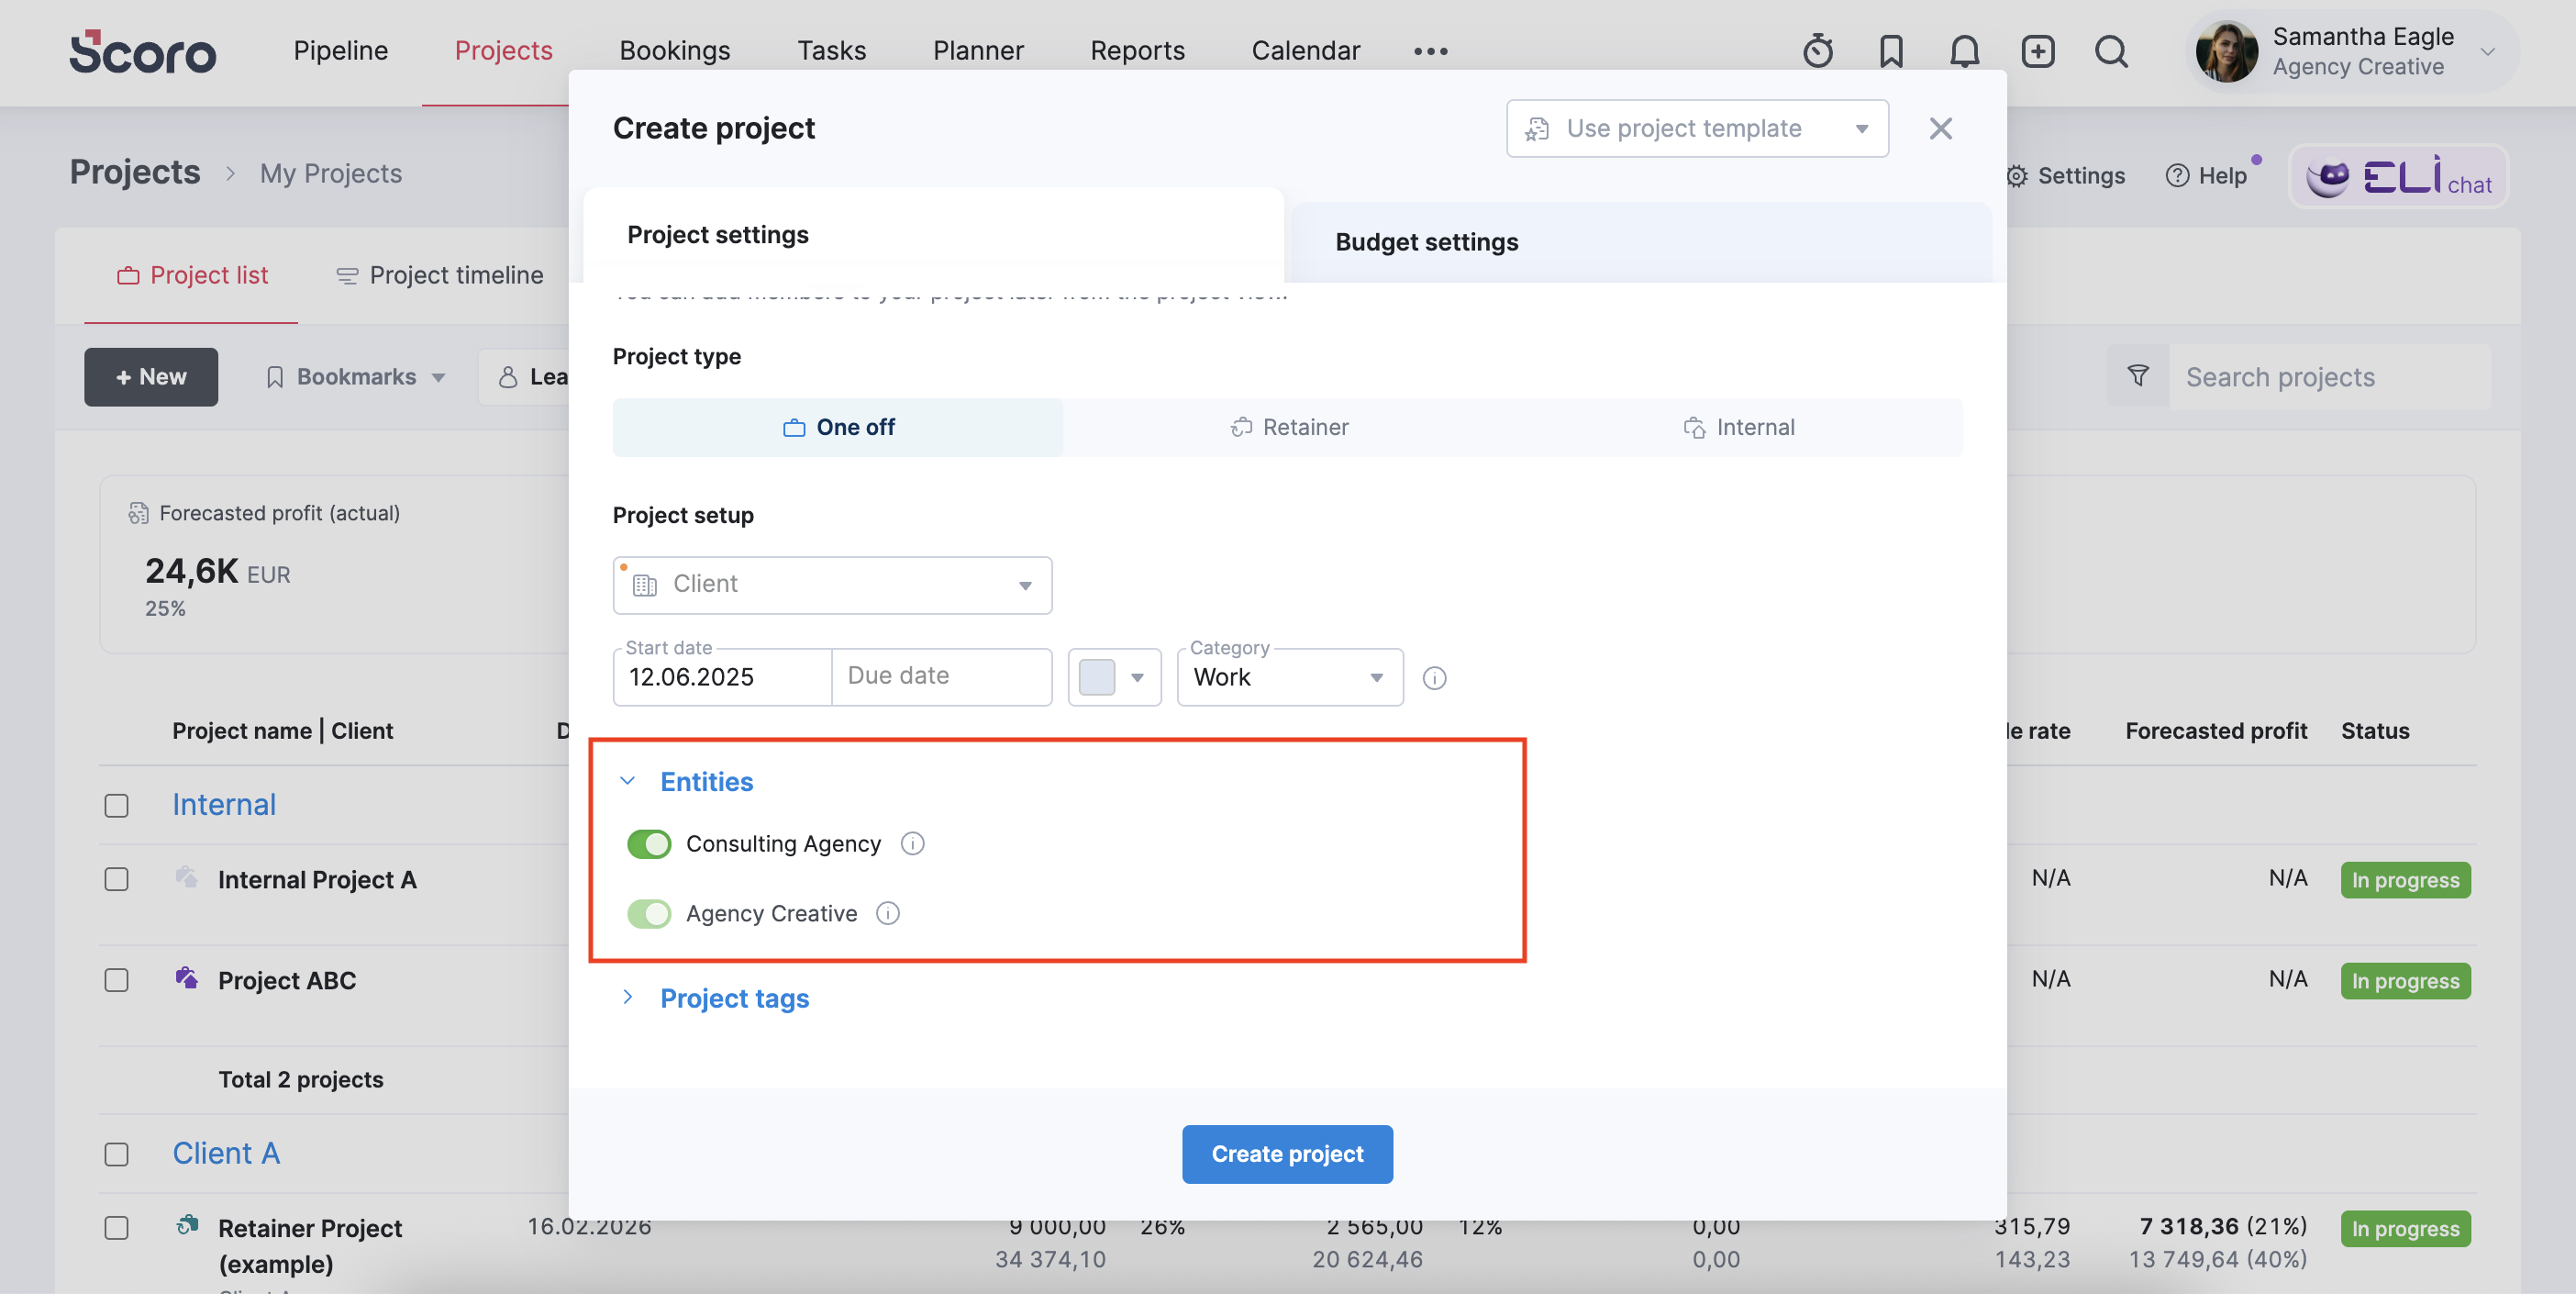The width and height of the screenshot is (2576, 1294).
Task: Switch to the Budget settings tab
Action: click(1640, 242)
